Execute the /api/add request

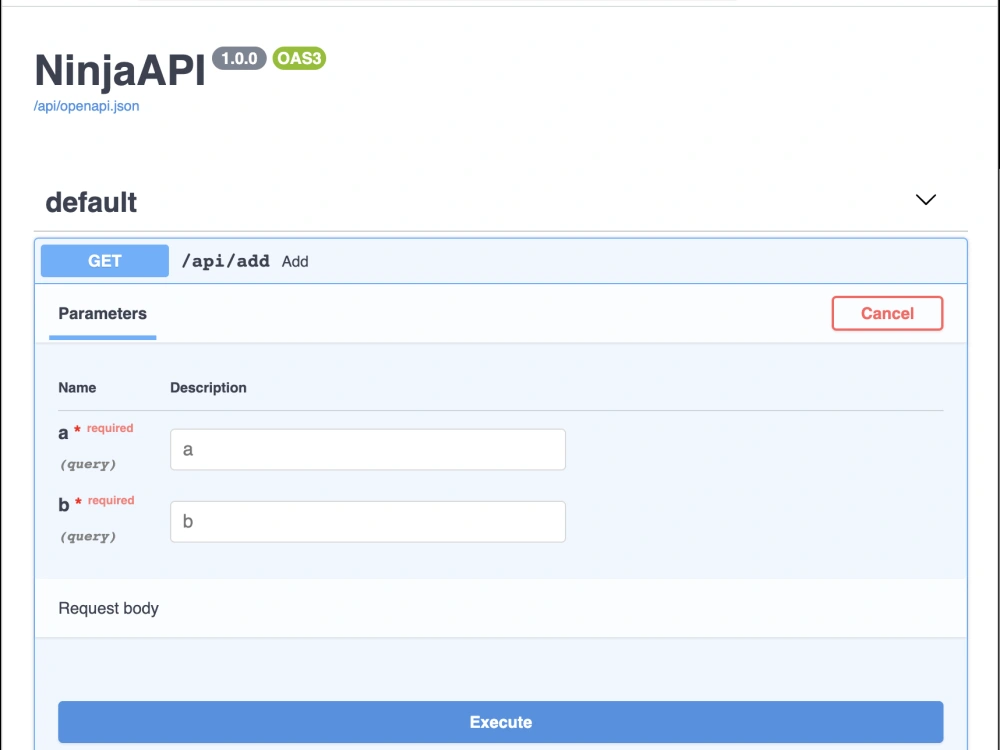coord(500,722)
